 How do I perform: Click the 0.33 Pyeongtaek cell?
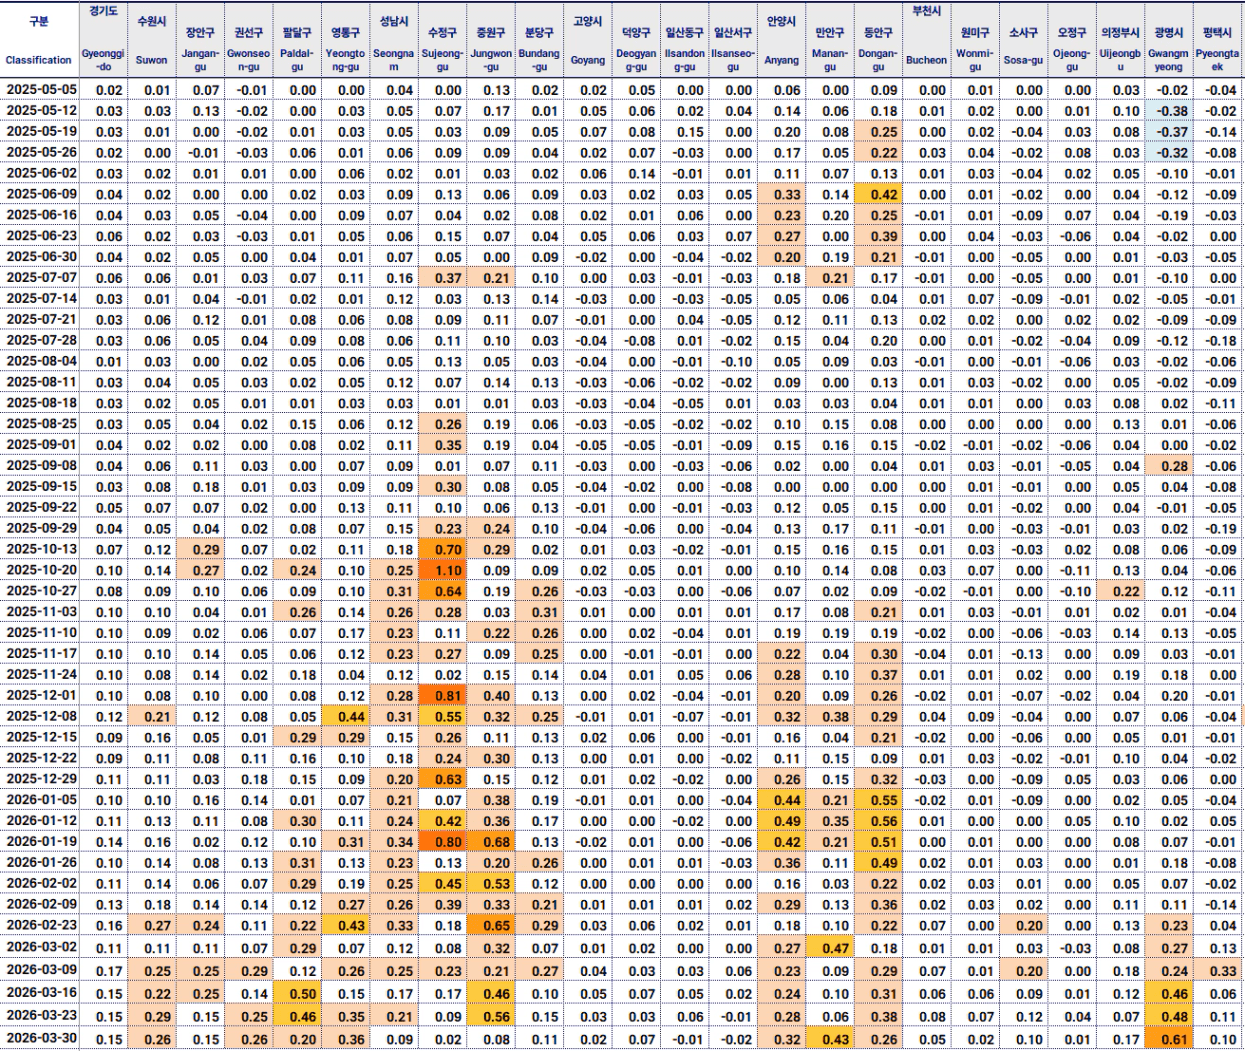pyautogui.click(x=1221, y=970)
